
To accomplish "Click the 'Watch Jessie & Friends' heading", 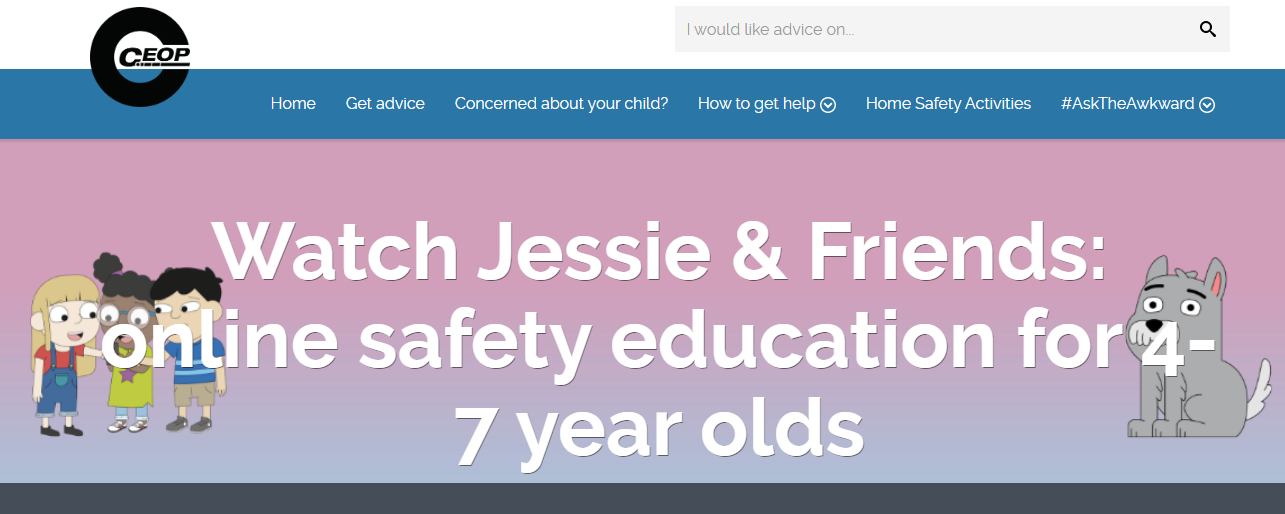I will click(660, 252).
